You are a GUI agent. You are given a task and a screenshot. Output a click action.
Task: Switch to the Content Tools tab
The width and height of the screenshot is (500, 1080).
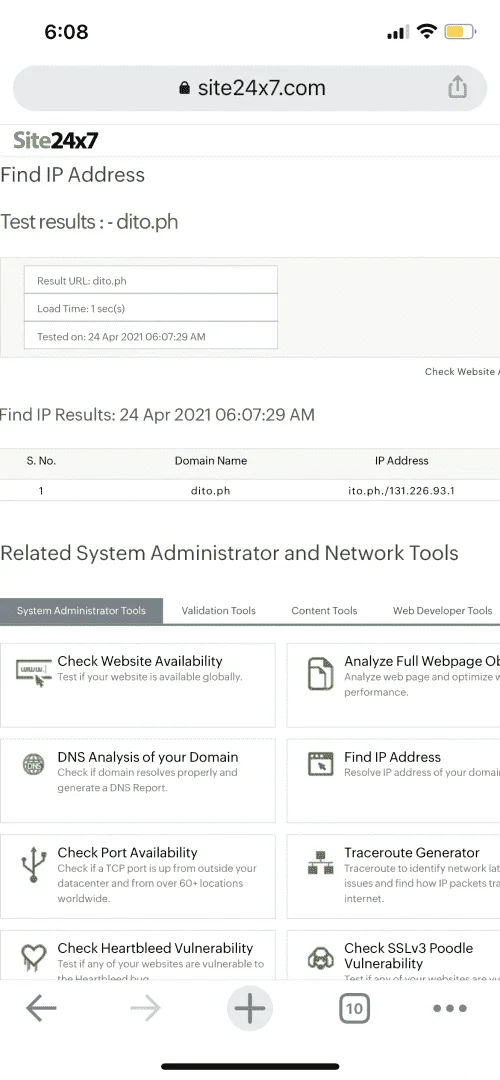click(x=324, y=611)
